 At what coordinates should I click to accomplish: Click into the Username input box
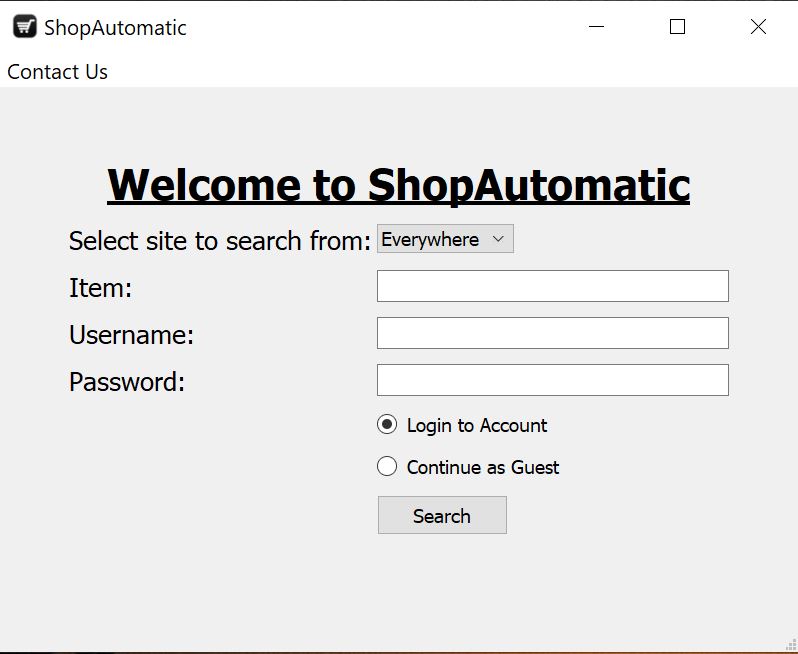[552, 333]
